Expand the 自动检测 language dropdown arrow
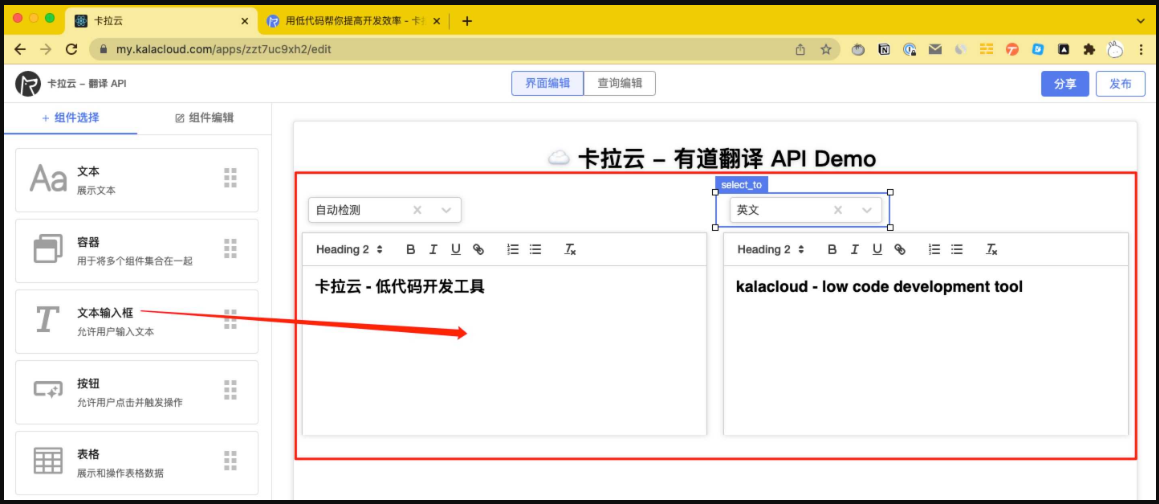Viewport: 1159px width, 504px height. [446, 211]
